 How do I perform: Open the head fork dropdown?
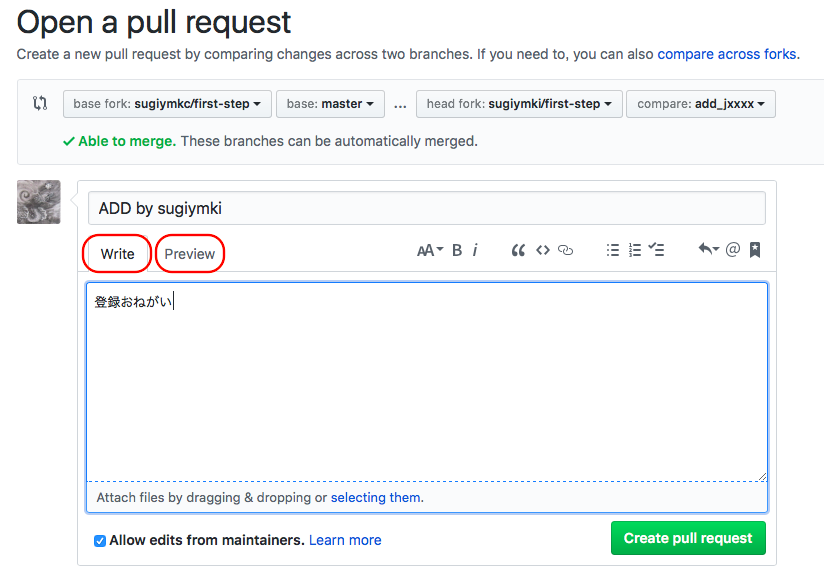coord(520,104)
